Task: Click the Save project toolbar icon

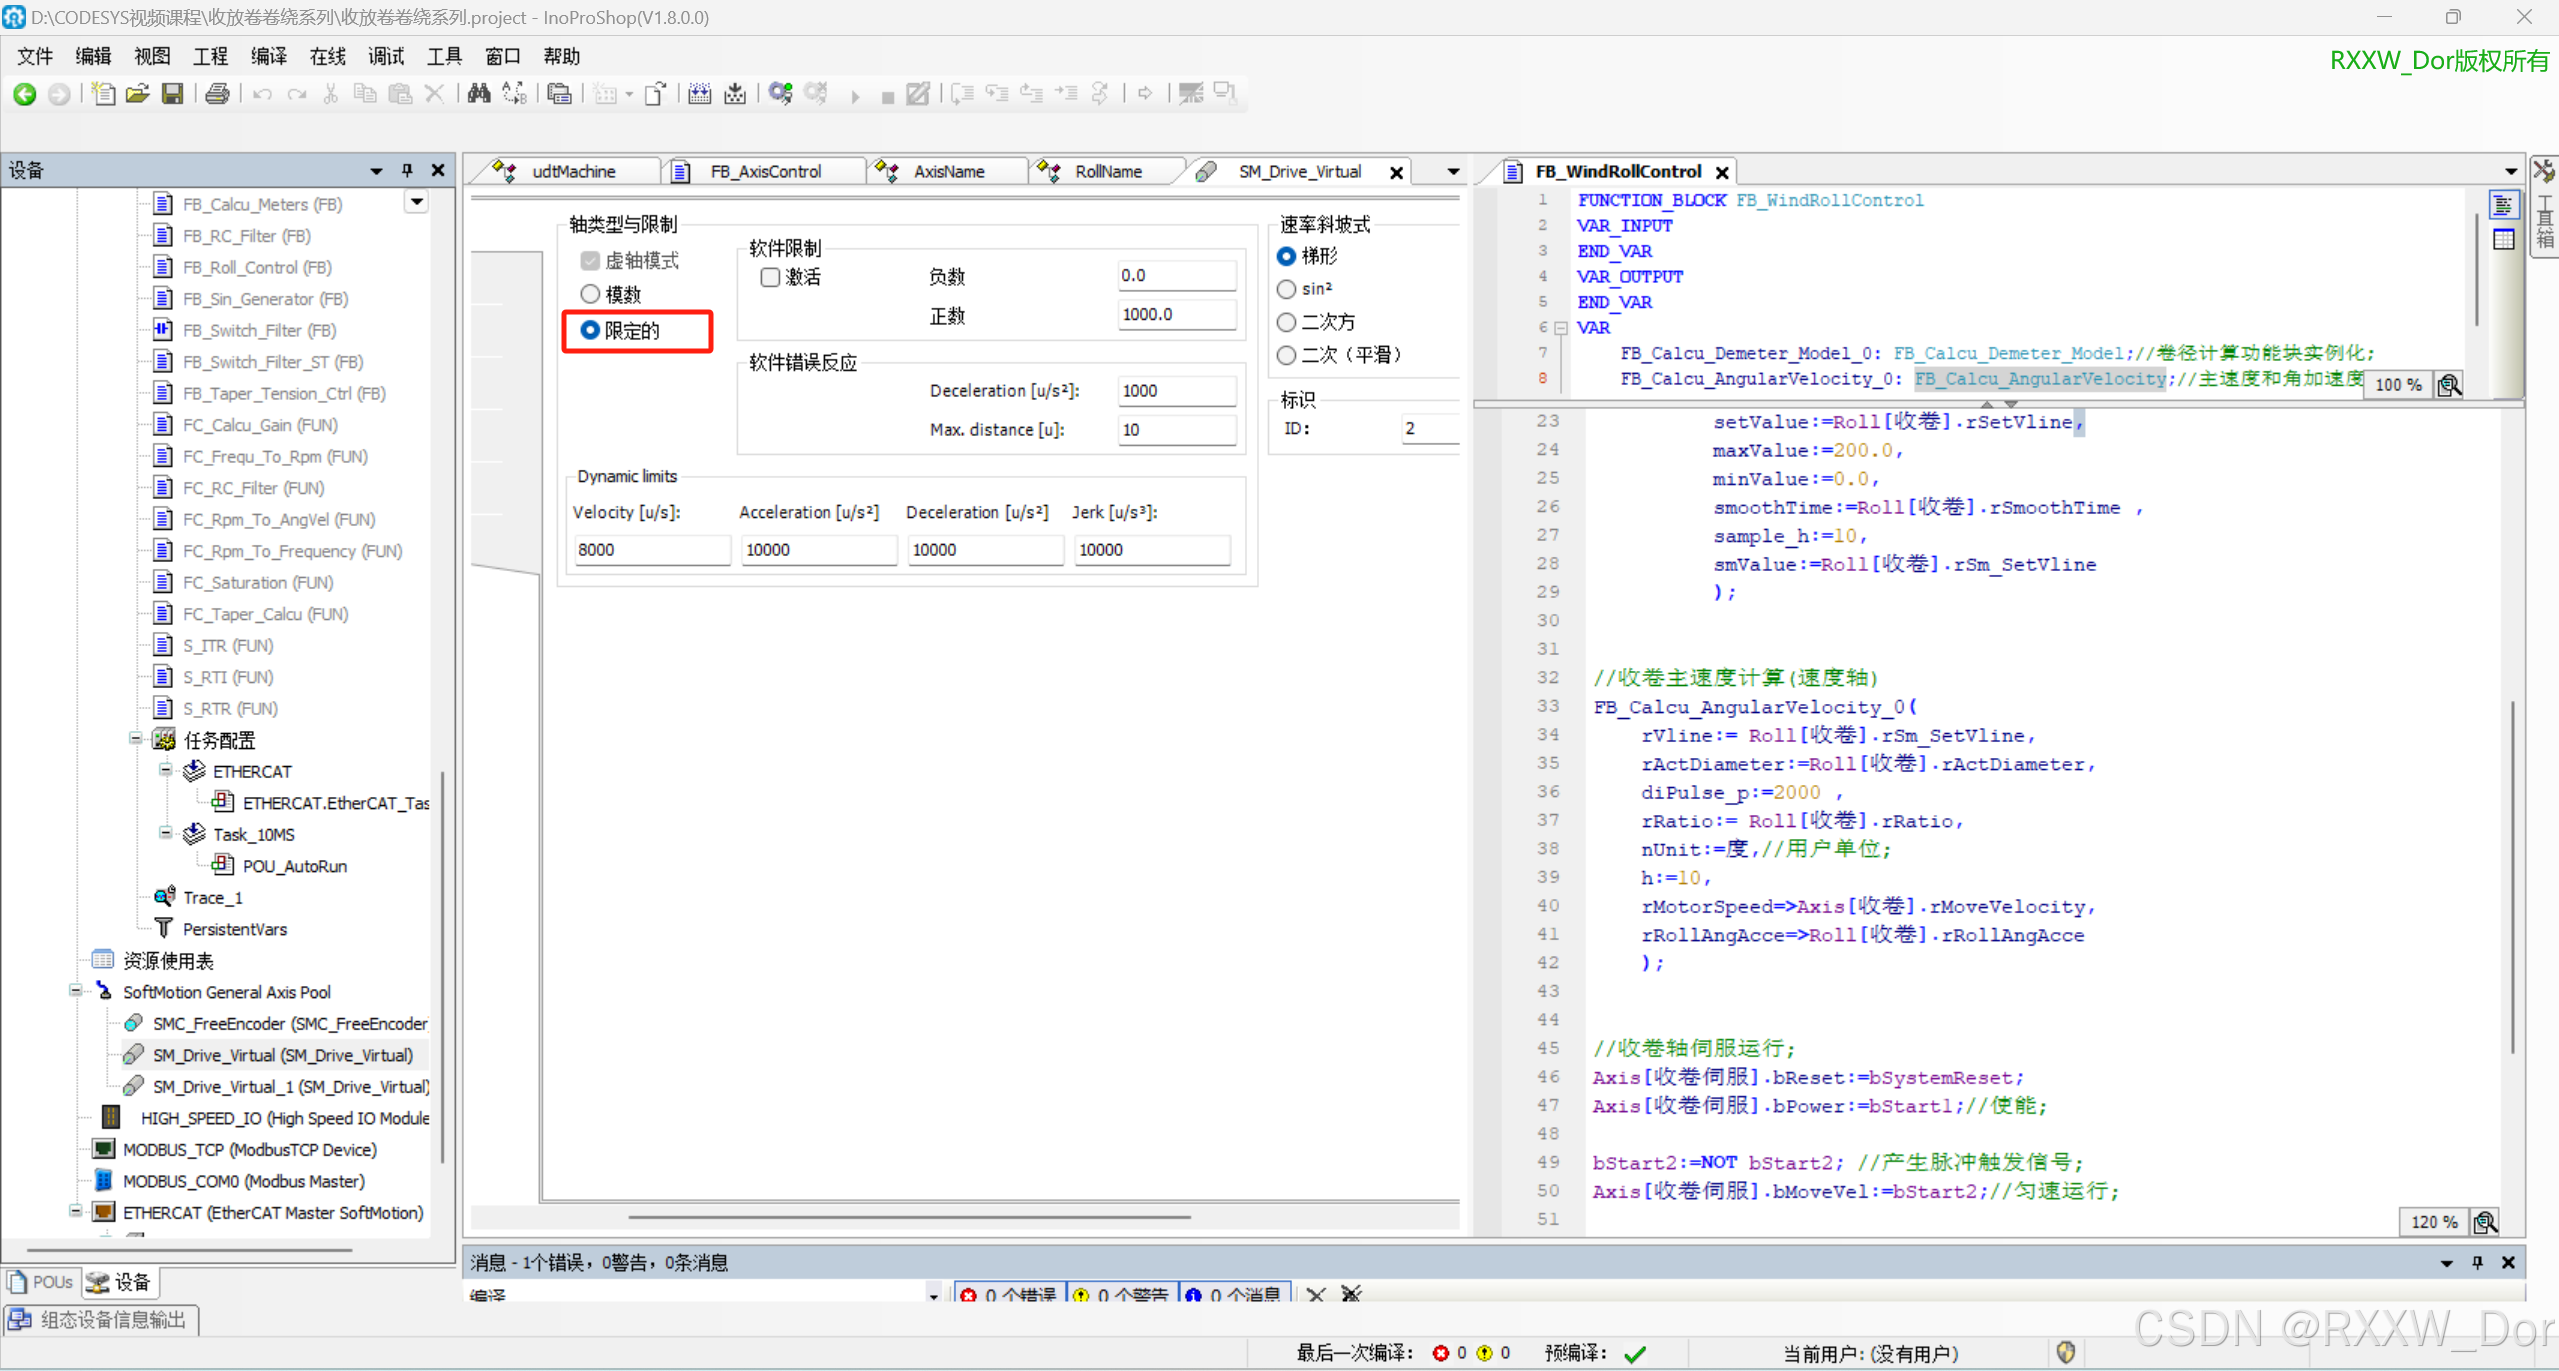Action: tap(173, 94)
